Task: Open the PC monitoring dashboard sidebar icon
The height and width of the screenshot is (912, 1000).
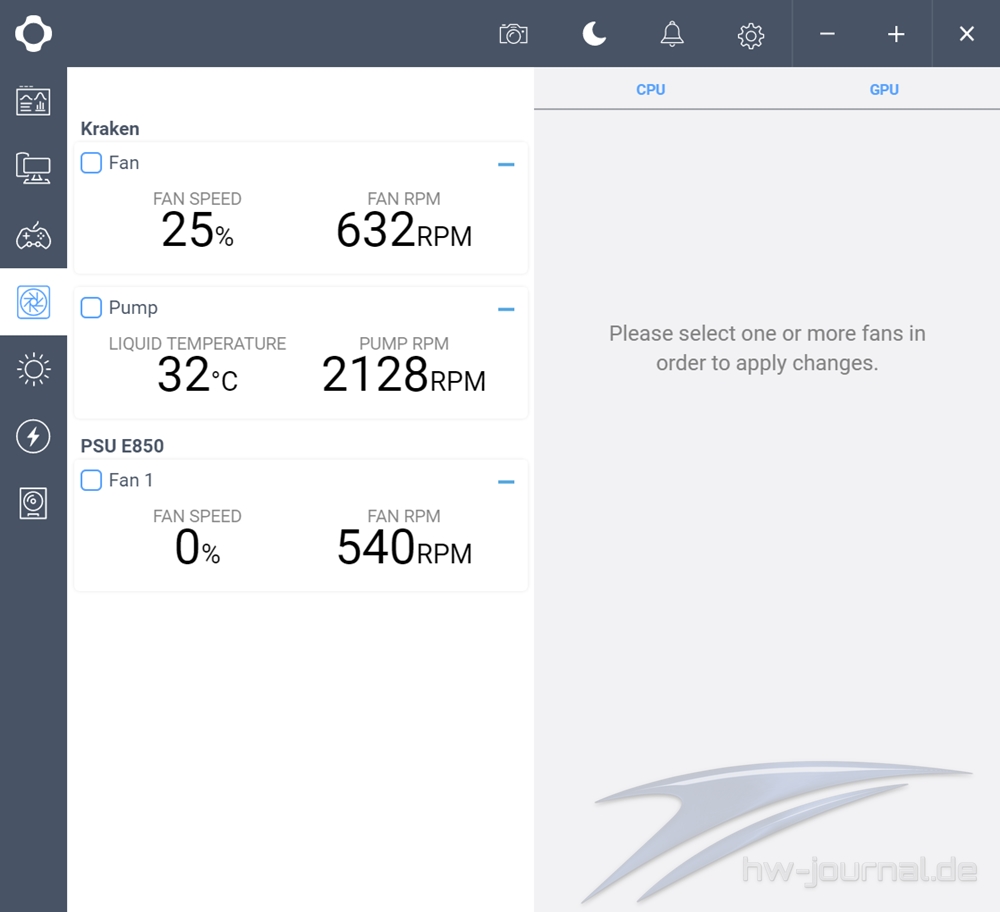Action: tap(33, 101)
